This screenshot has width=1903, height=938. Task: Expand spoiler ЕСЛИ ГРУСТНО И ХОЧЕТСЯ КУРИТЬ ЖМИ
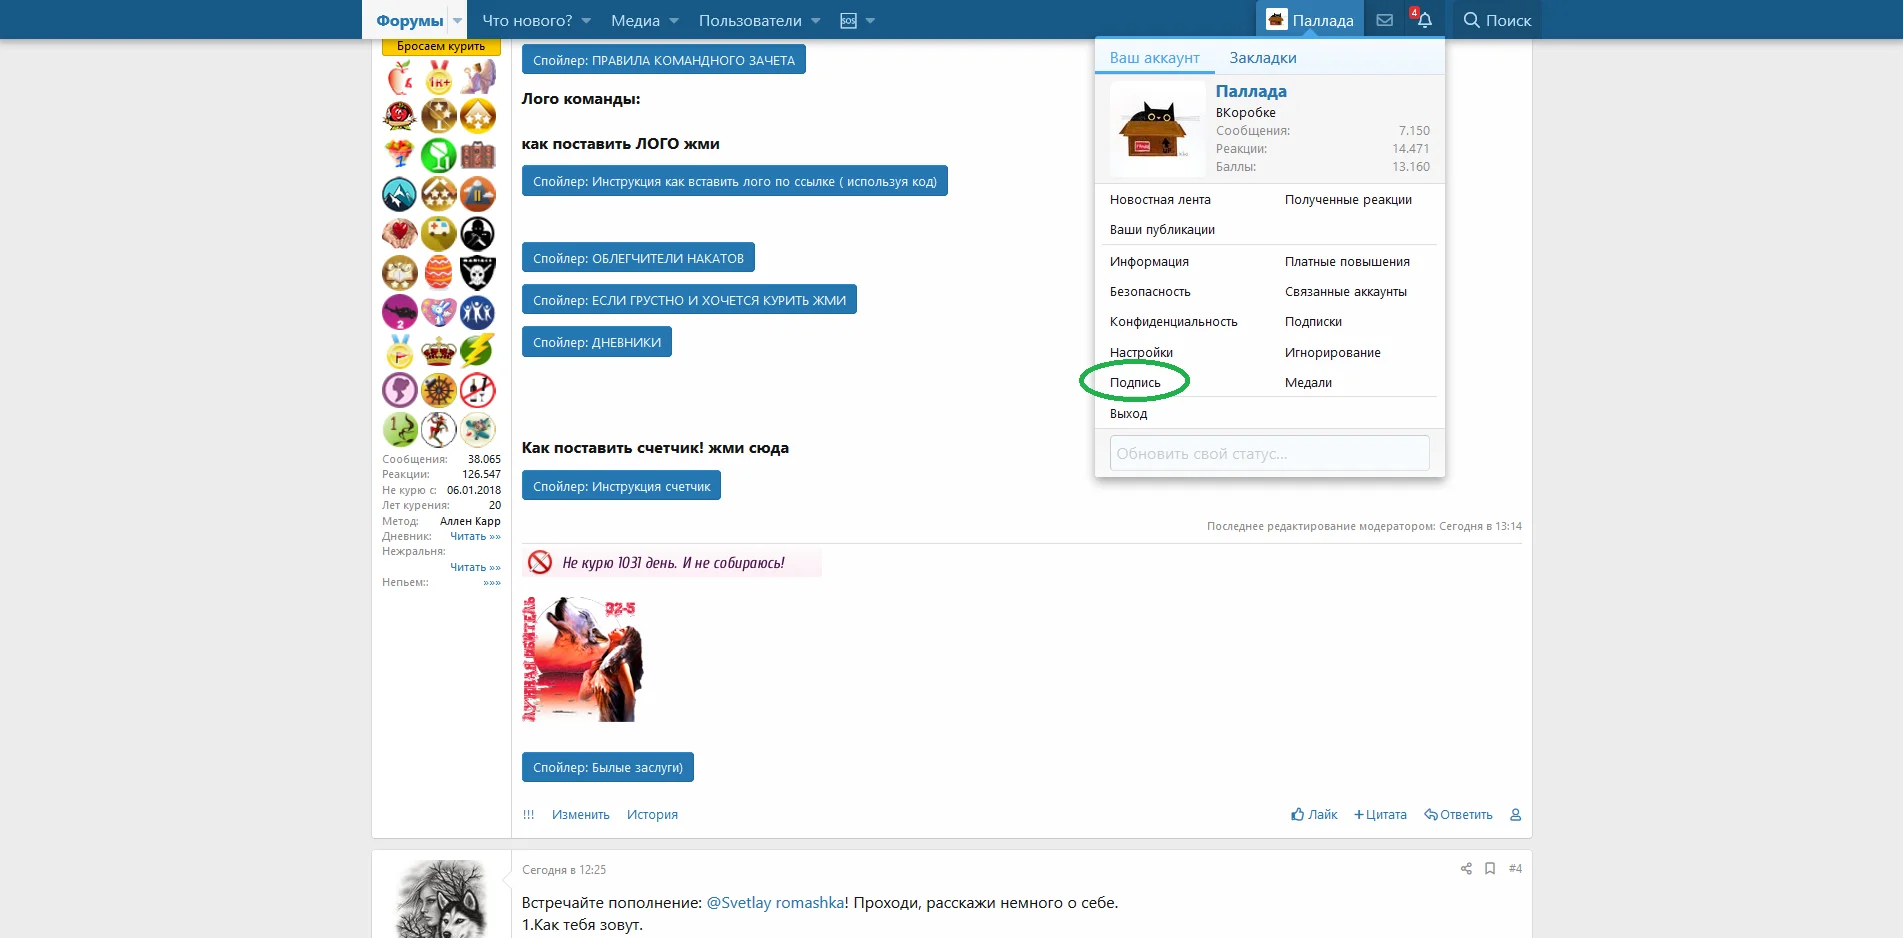pyautogui.click(x=689, y=300)
